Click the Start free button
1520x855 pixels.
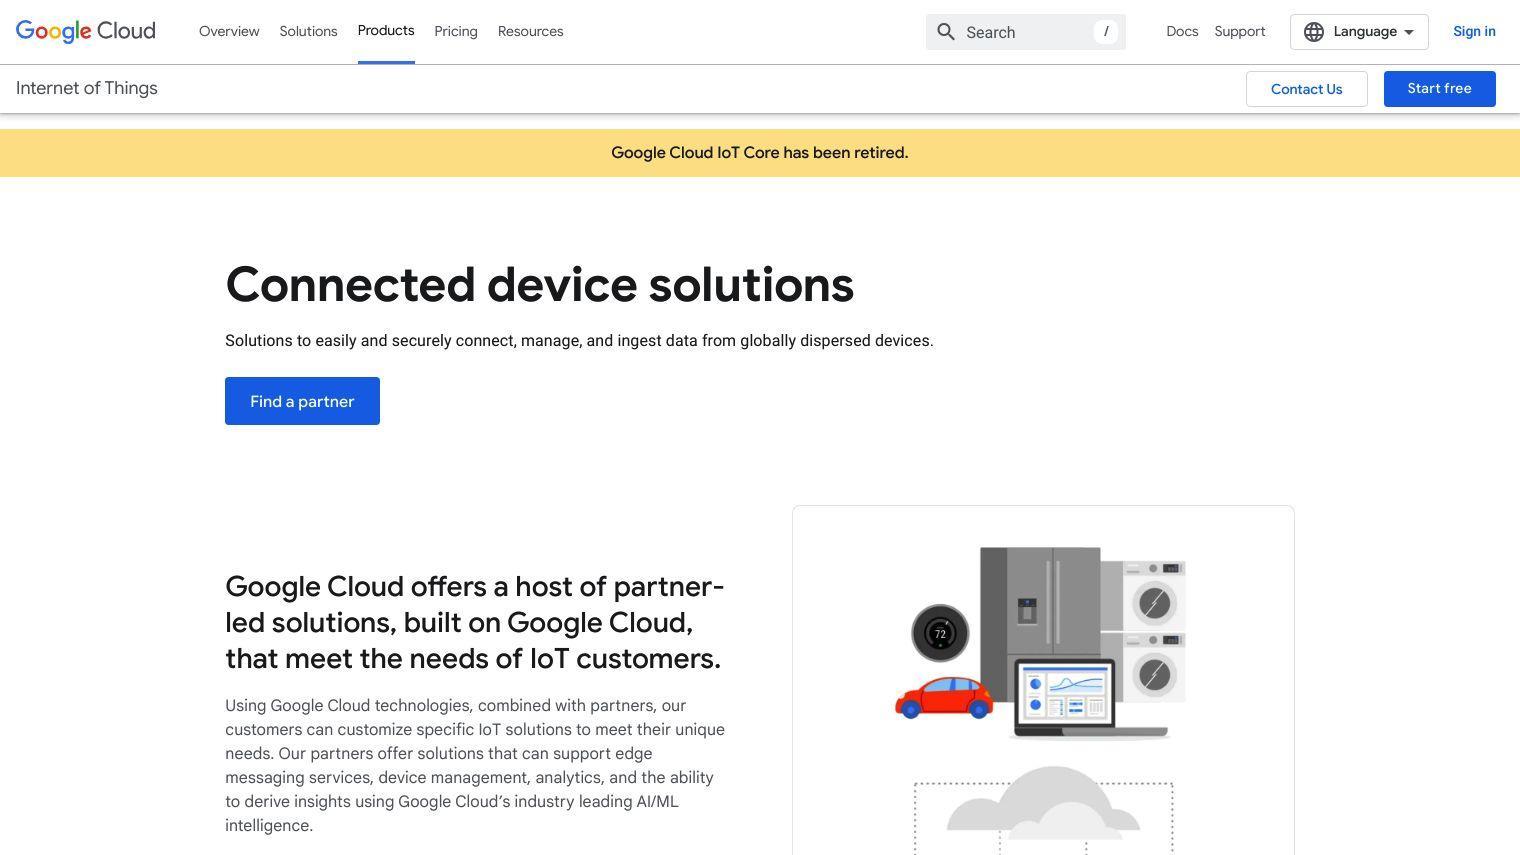tap(1439, 89)
